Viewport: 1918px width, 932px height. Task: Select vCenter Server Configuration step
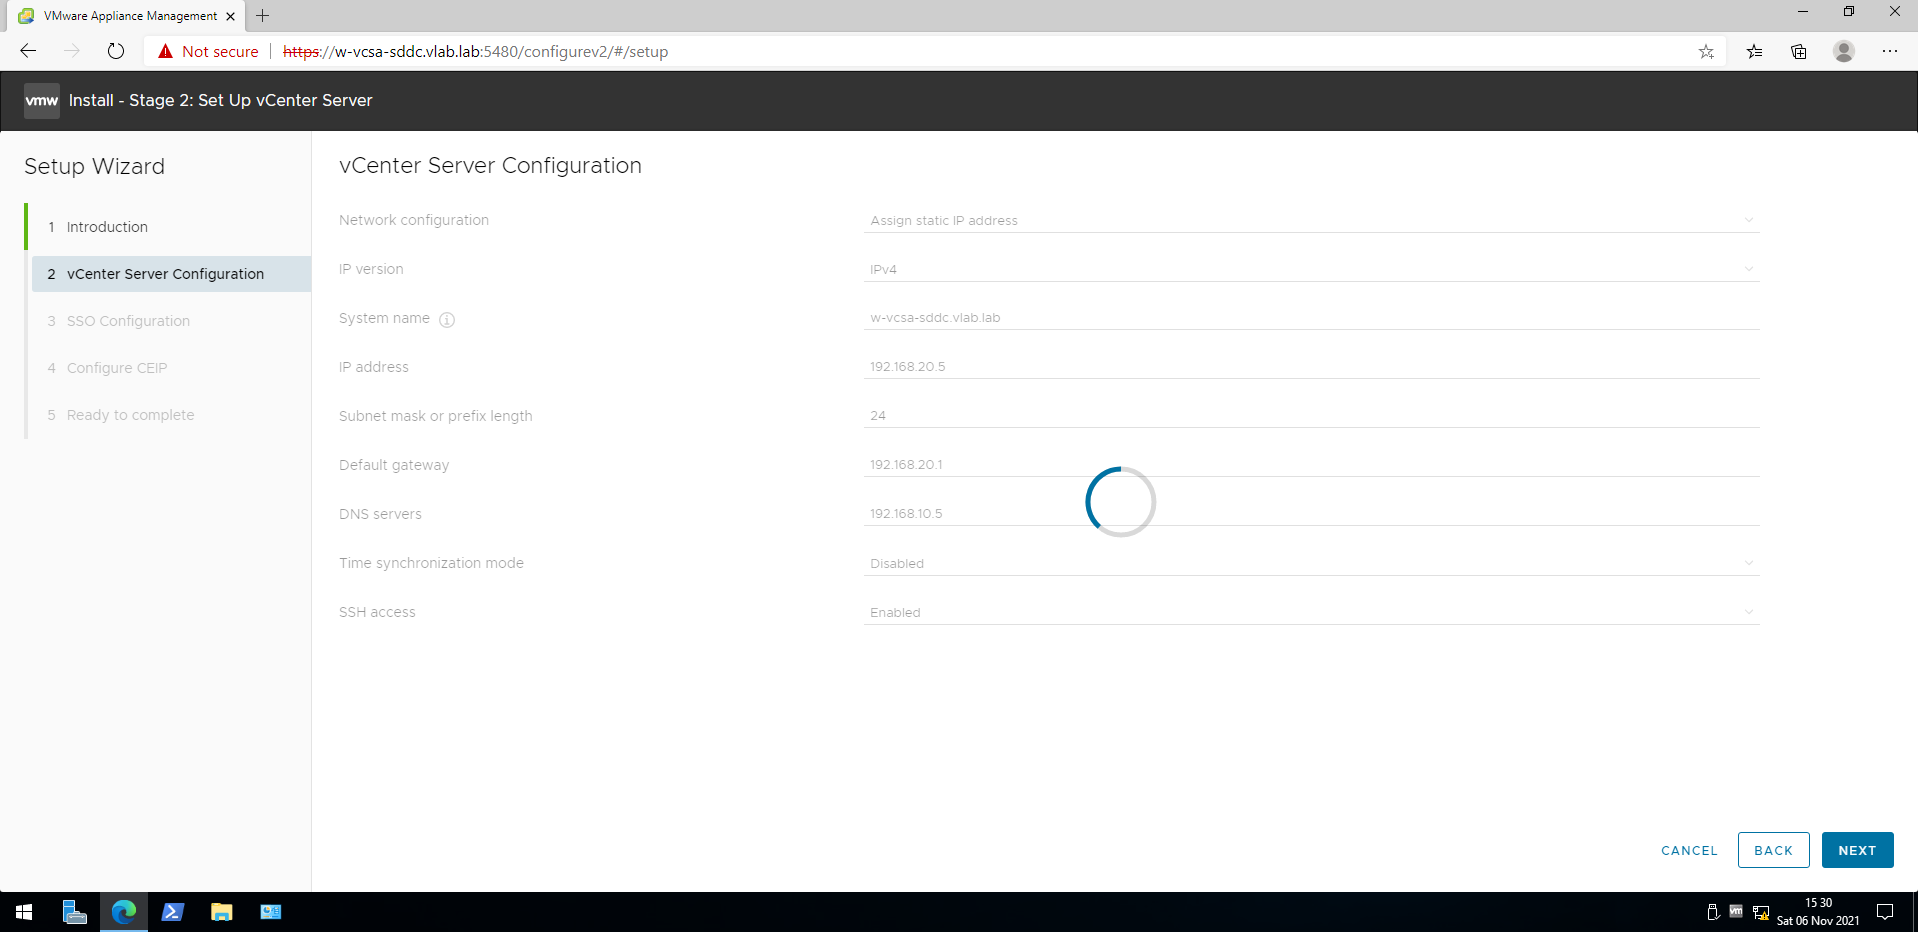tap(171, 274)
